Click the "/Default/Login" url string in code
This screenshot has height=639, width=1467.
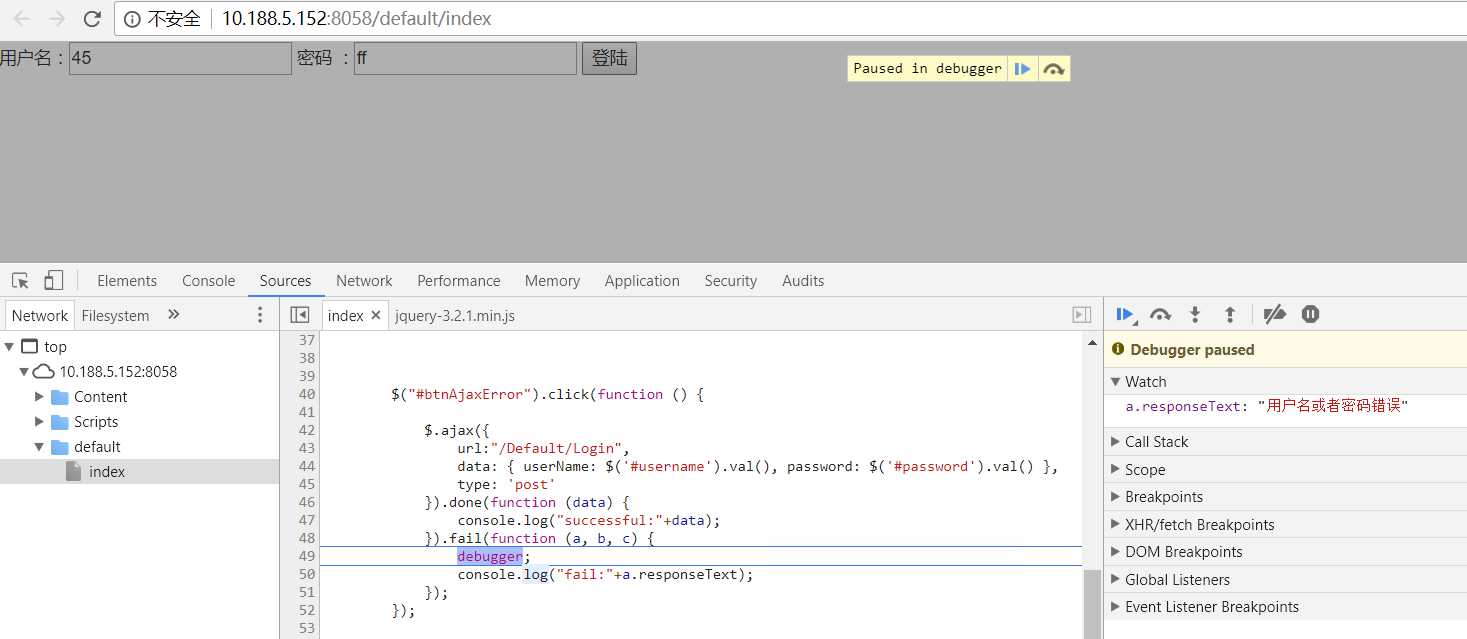tap(556, 448)
